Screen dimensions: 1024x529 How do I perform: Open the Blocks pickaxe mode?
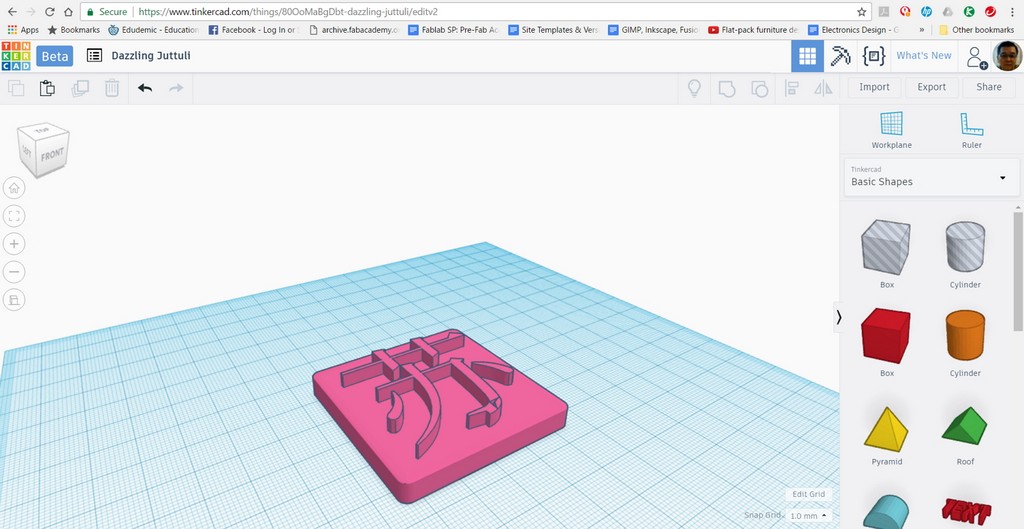pos(840,56)
